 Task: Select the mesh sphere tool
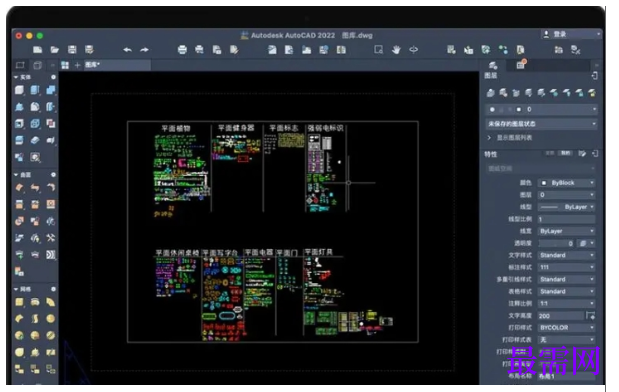[x=51, y=319]
